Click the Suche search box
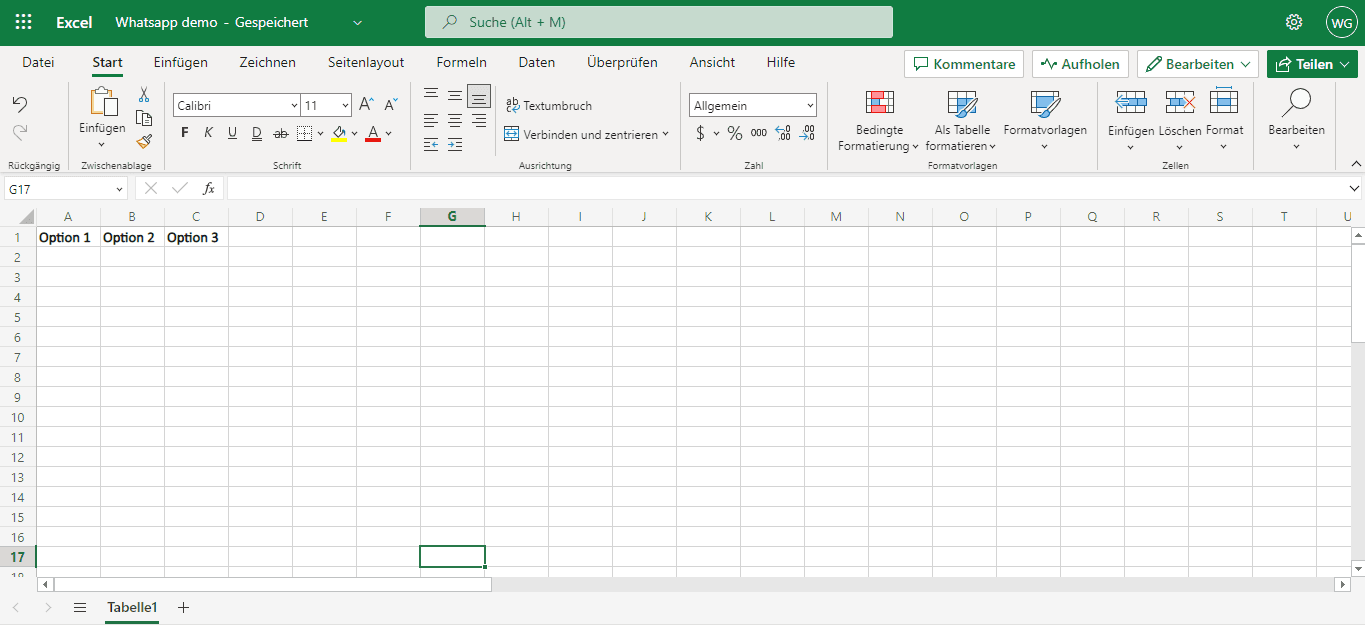This screenshot has width=1365, height=626. (x=658, y=22)
